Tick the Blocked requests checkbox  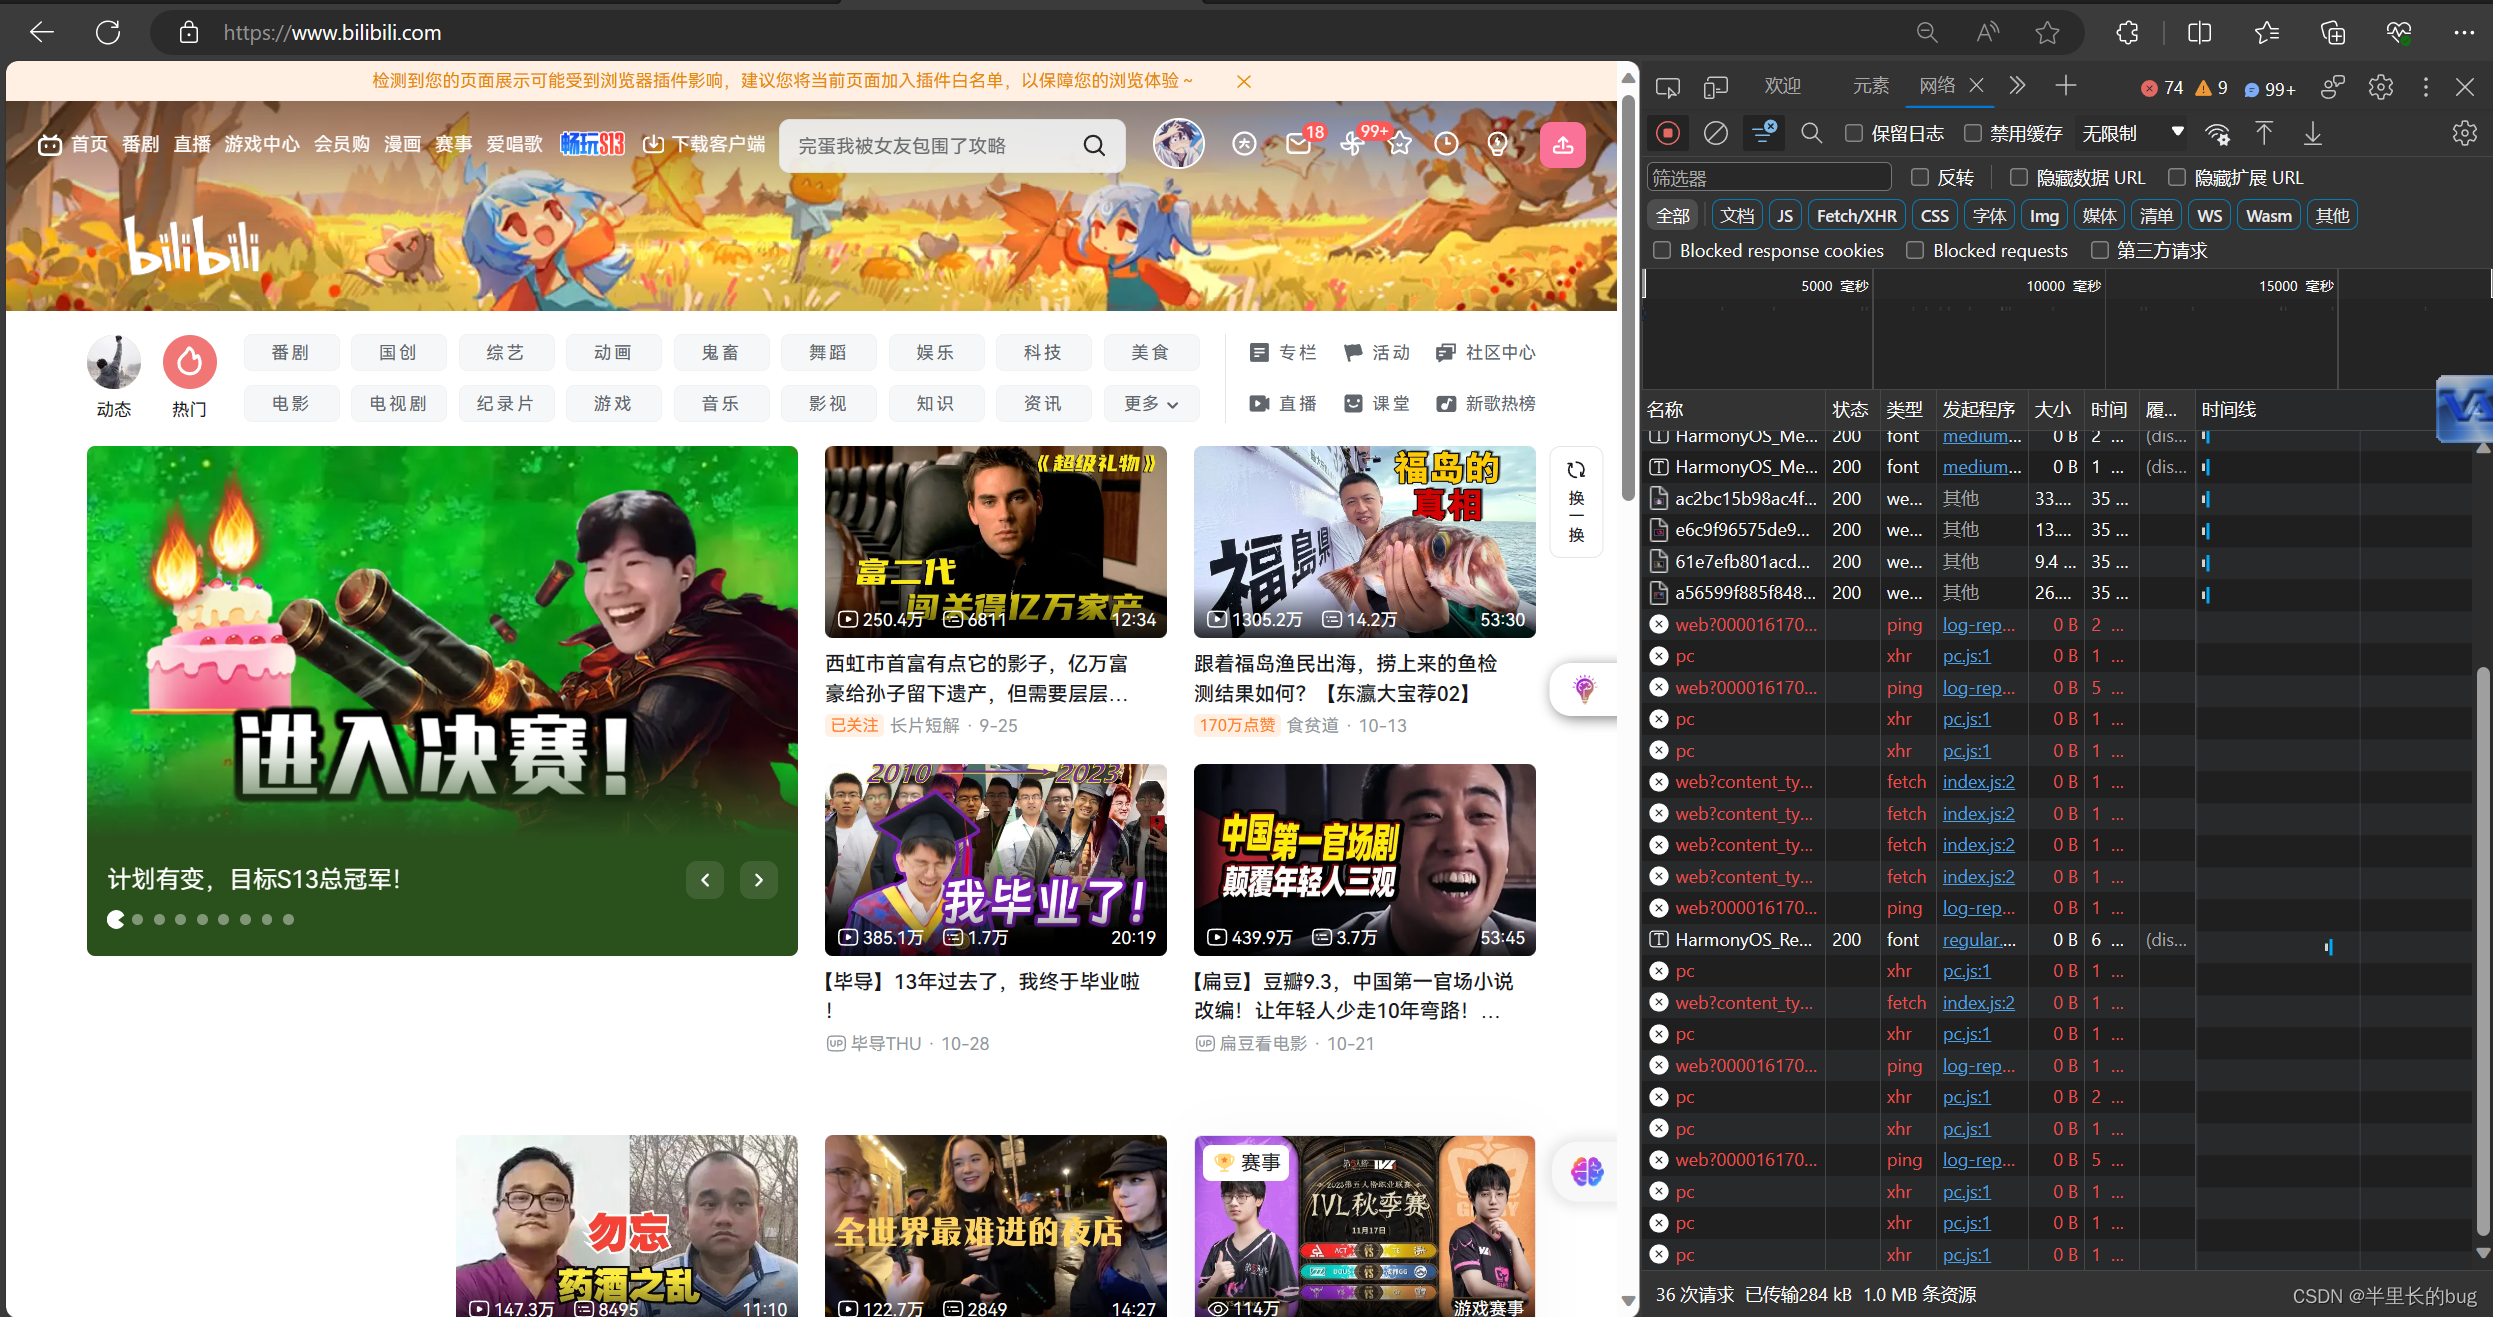1915,250
